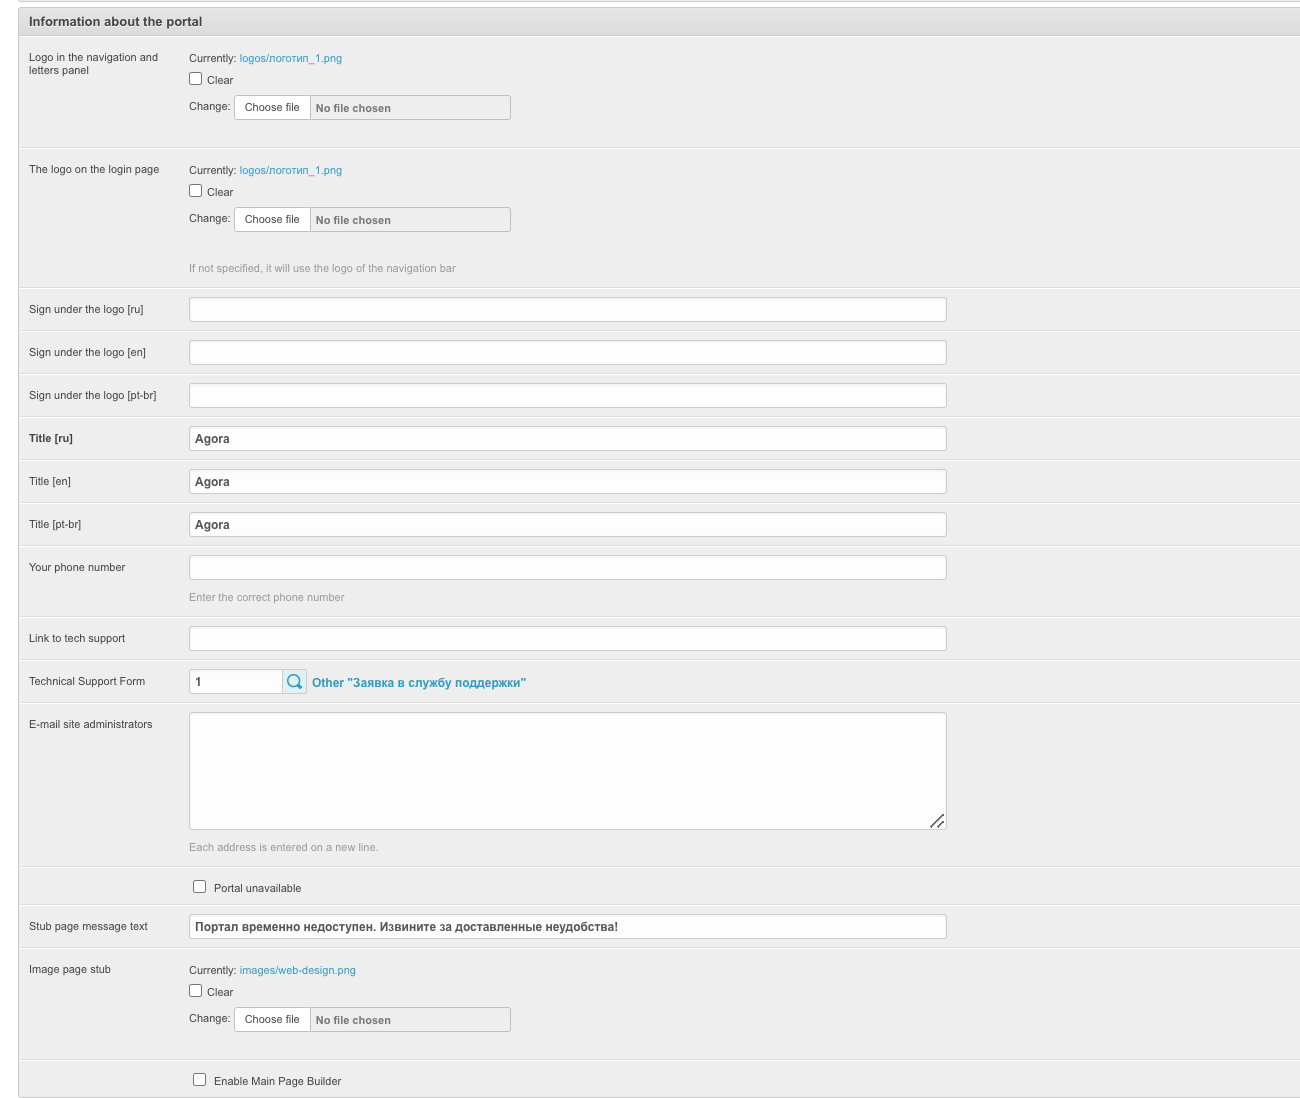Focus the Link to tech support field
The width and height of the screenshot is (1300, 1098).
pos(567,639)
